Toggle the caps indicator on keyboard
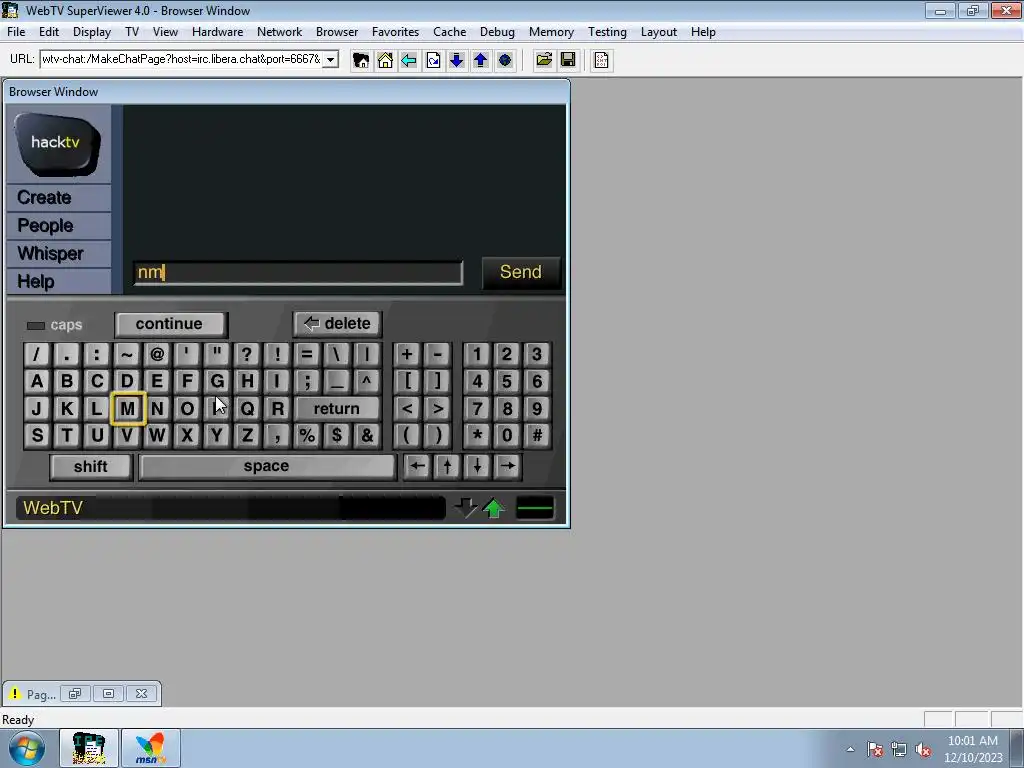 tap(54, 325)
